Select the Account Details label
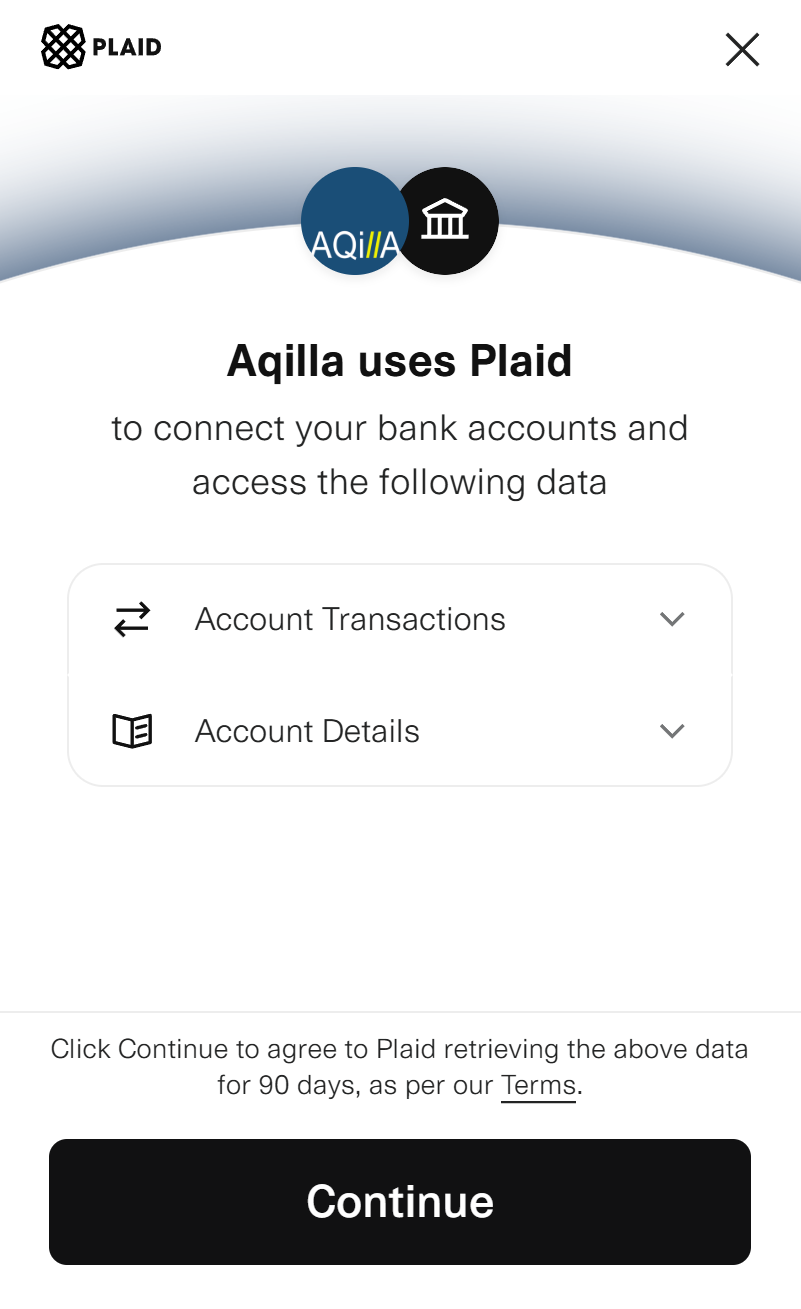This screenshot has height=1309, width=801. click(307, 731)
